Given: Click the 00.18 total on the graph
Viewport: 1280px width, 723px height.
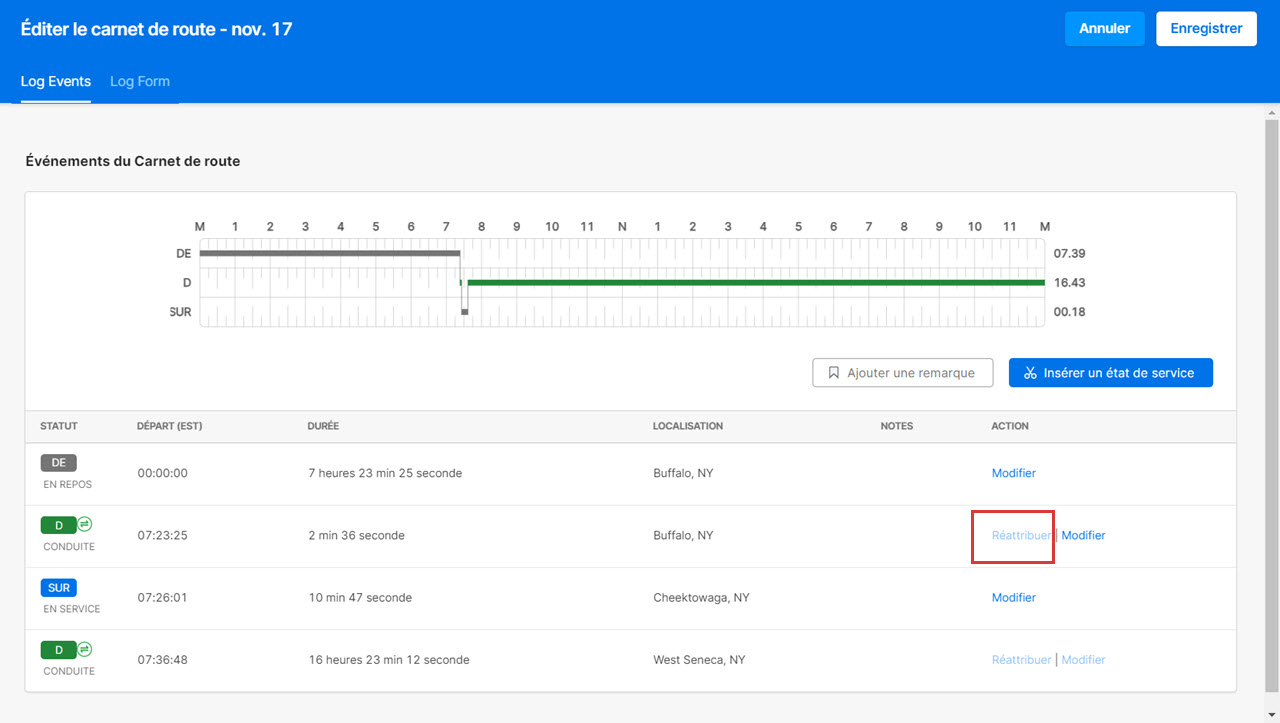Looking at the screenshot, I should coord(1069,312).
